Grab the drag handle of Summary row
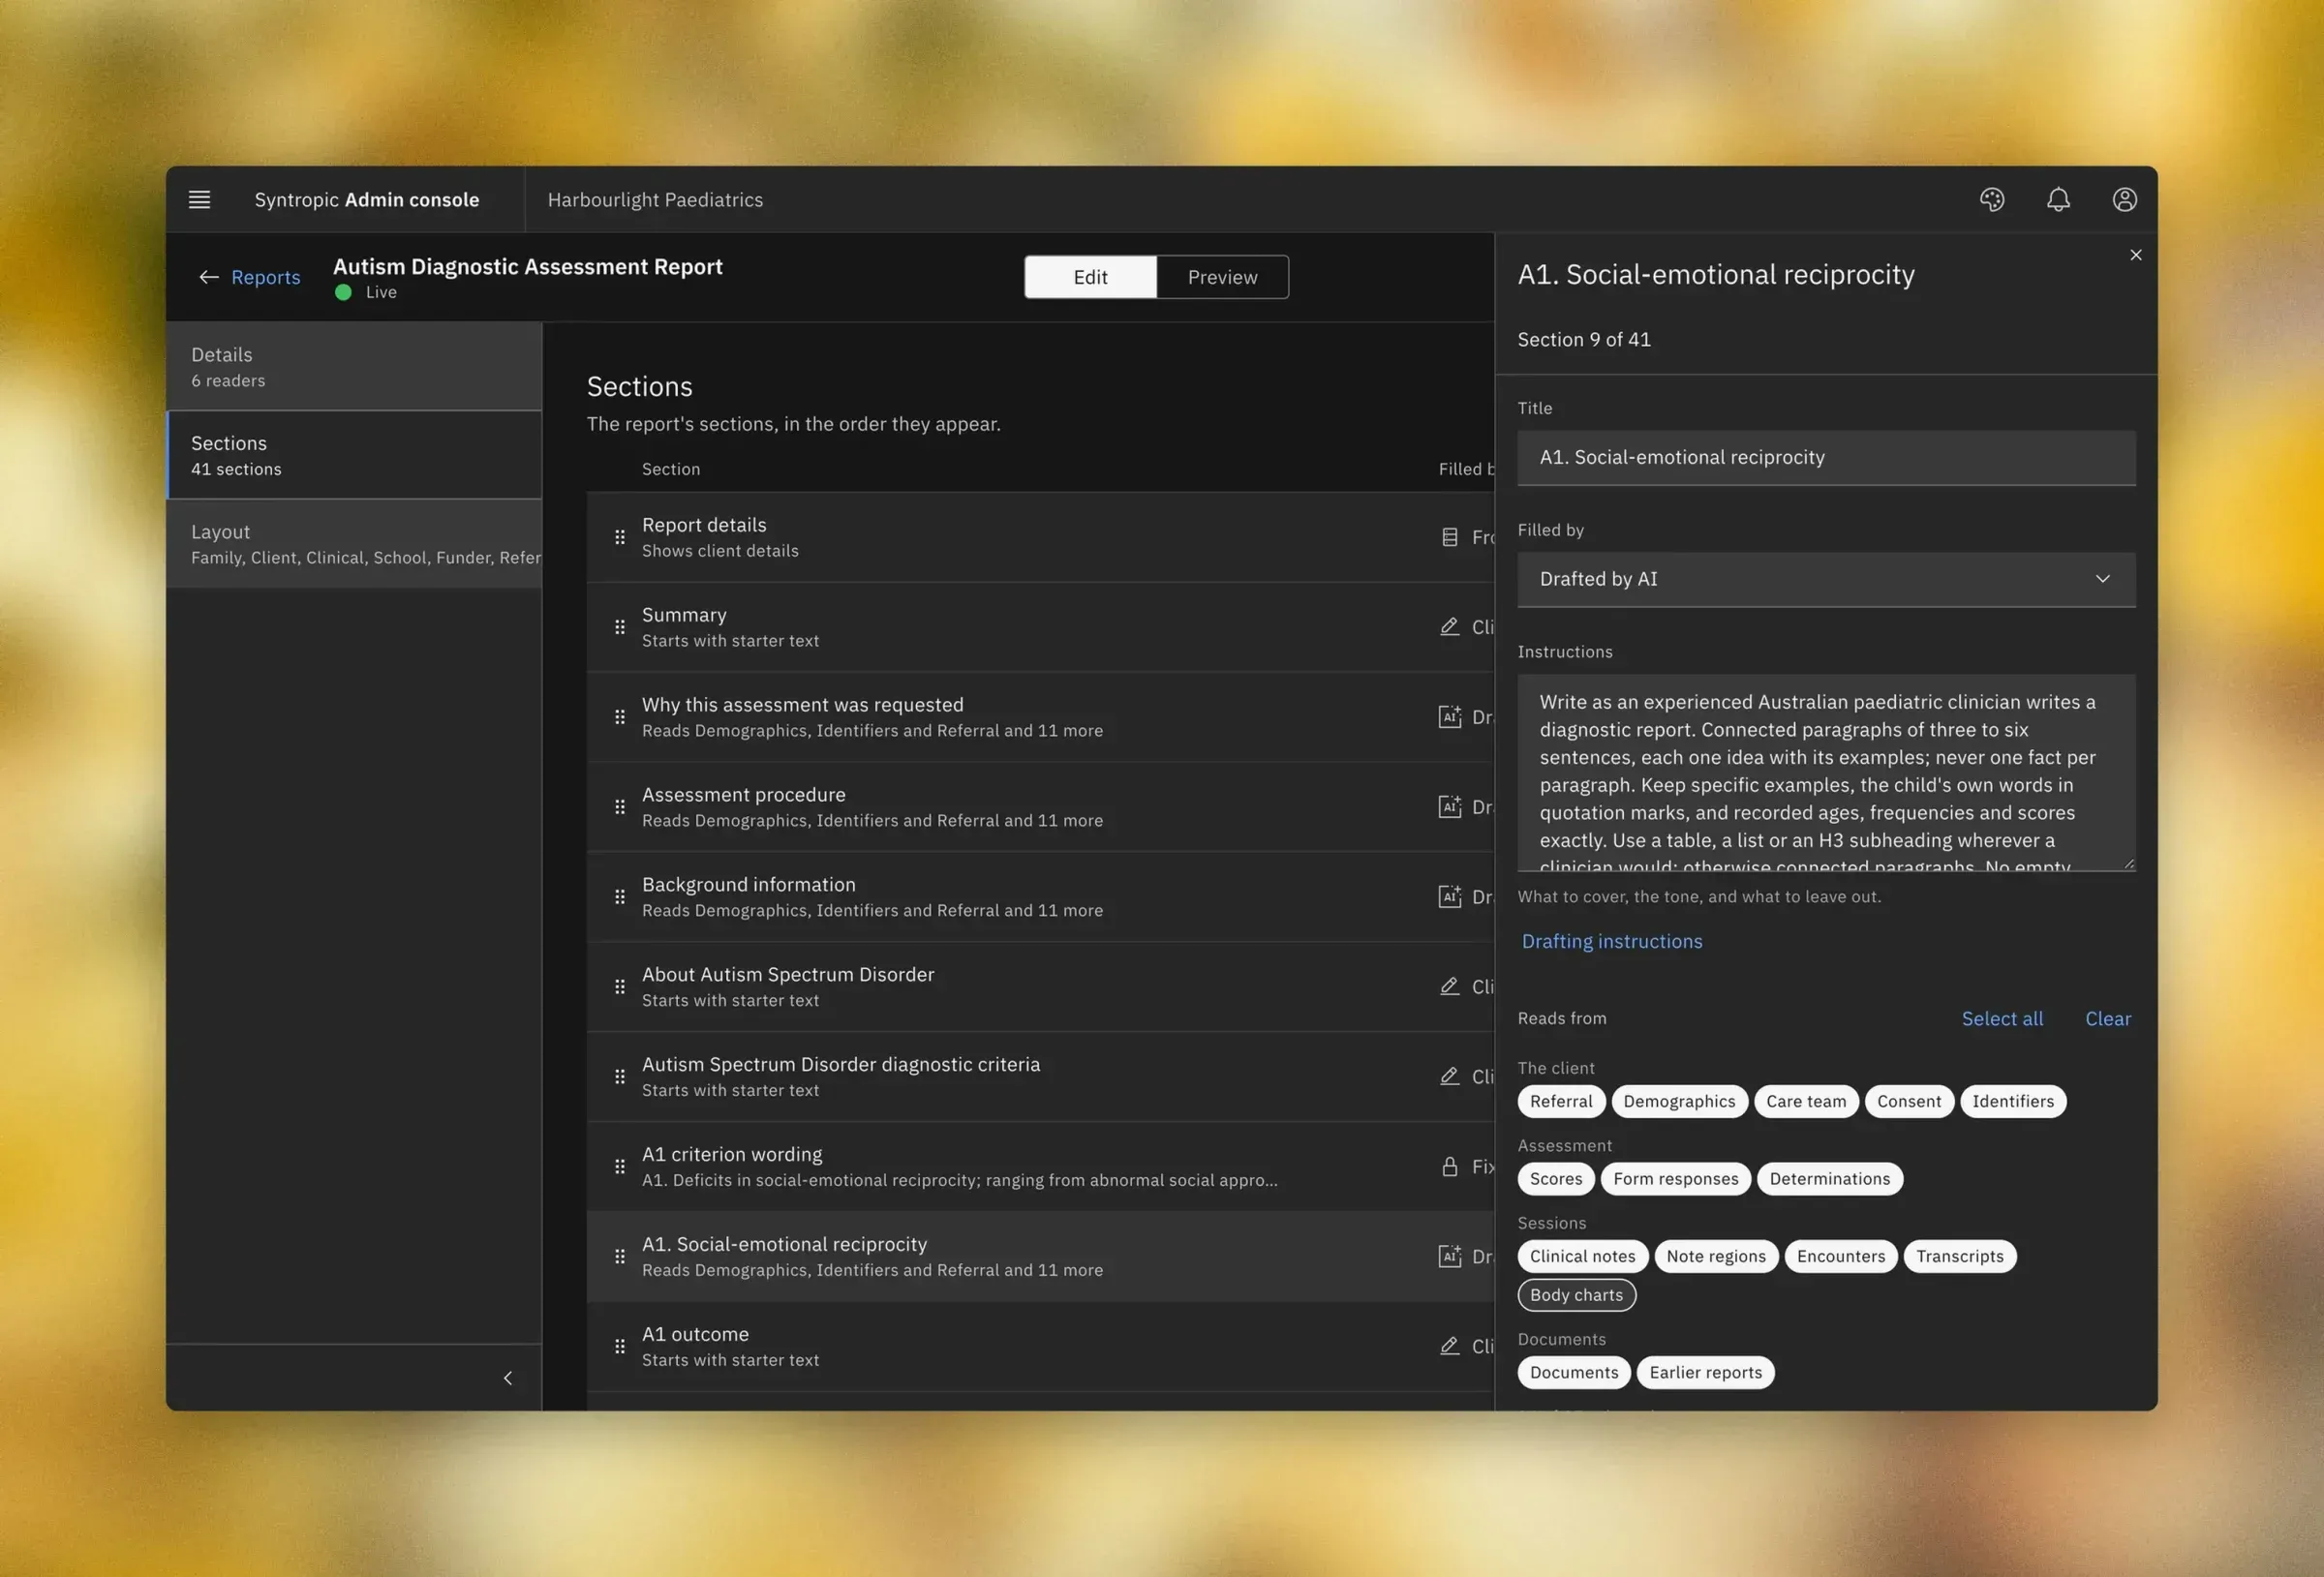Screen dimensions: 2324x1577 point(620,627)
